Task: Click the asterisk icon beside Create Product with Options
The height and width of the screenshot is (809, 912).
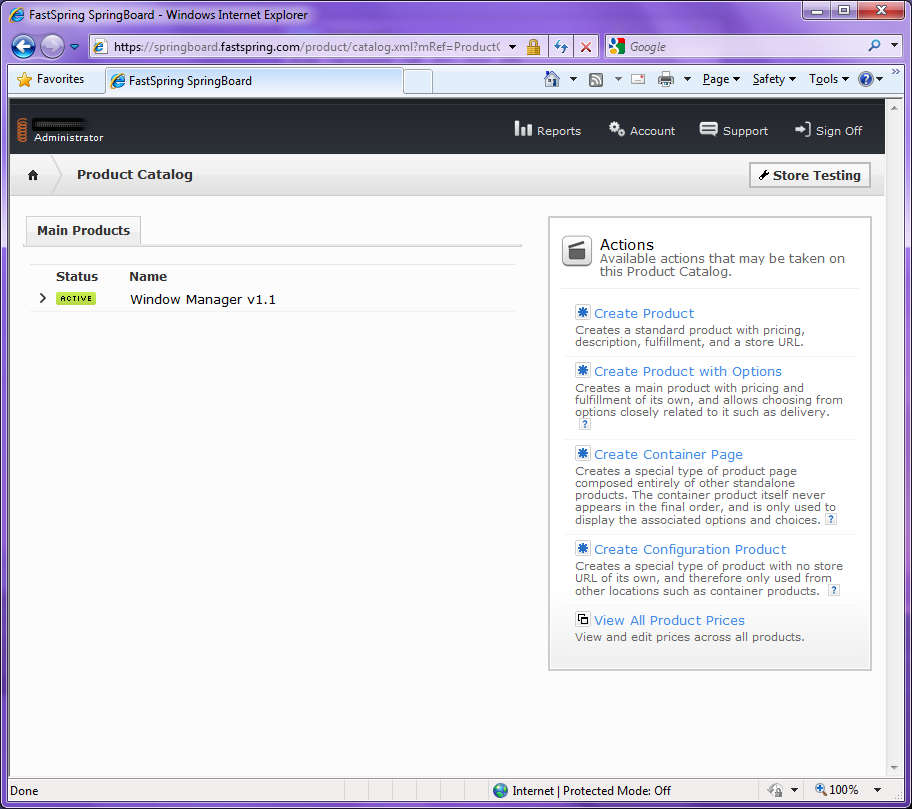Action: click(x=582, y=370)
